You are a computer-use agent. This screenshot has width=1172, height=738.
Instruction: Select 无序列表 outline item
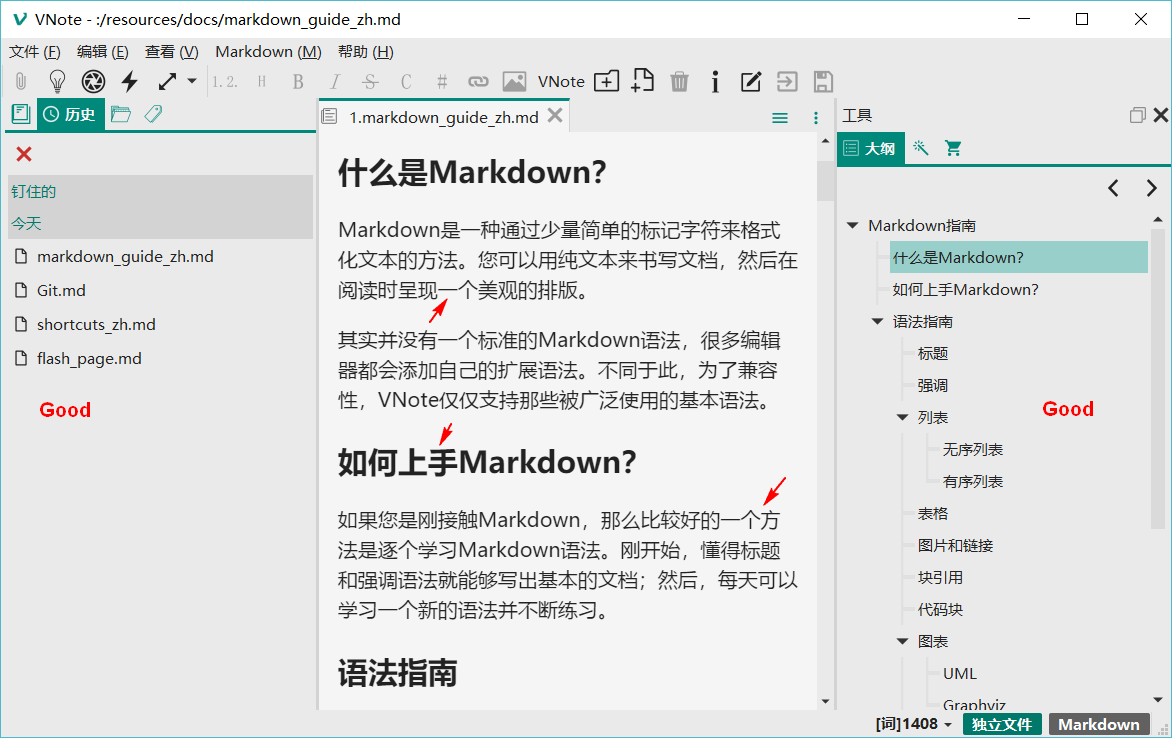coord(972,449)
